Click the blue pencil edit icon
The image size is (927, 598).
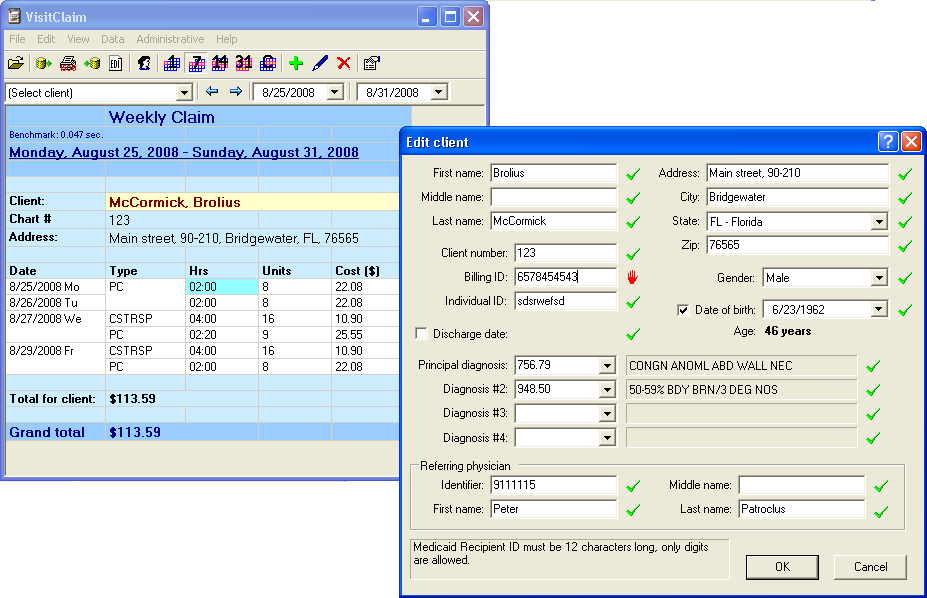click(x=319, y=64)
